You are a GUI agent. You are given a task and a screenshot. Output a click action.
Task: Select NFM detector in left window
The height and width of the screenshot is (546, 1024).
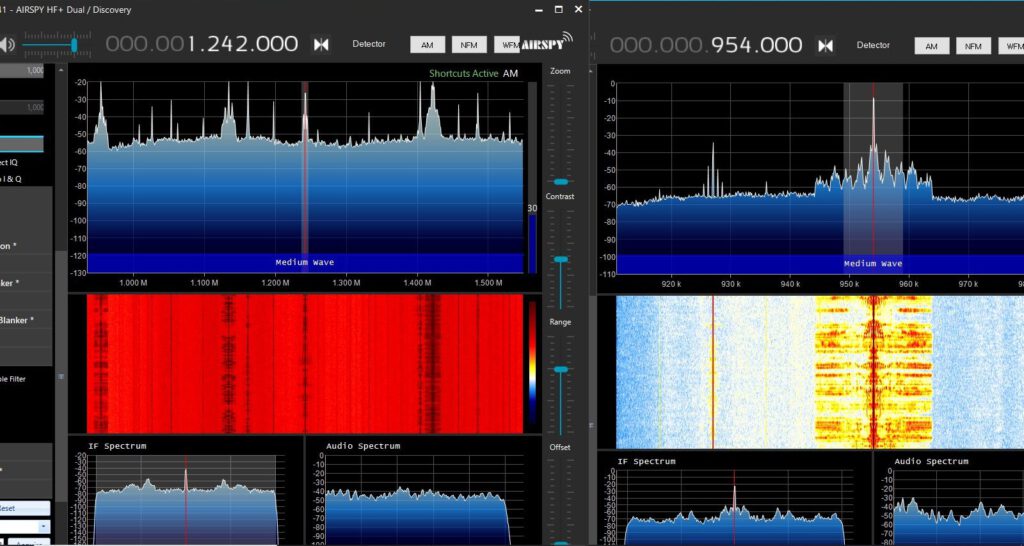pyautogui.click(x=468, y=45)
